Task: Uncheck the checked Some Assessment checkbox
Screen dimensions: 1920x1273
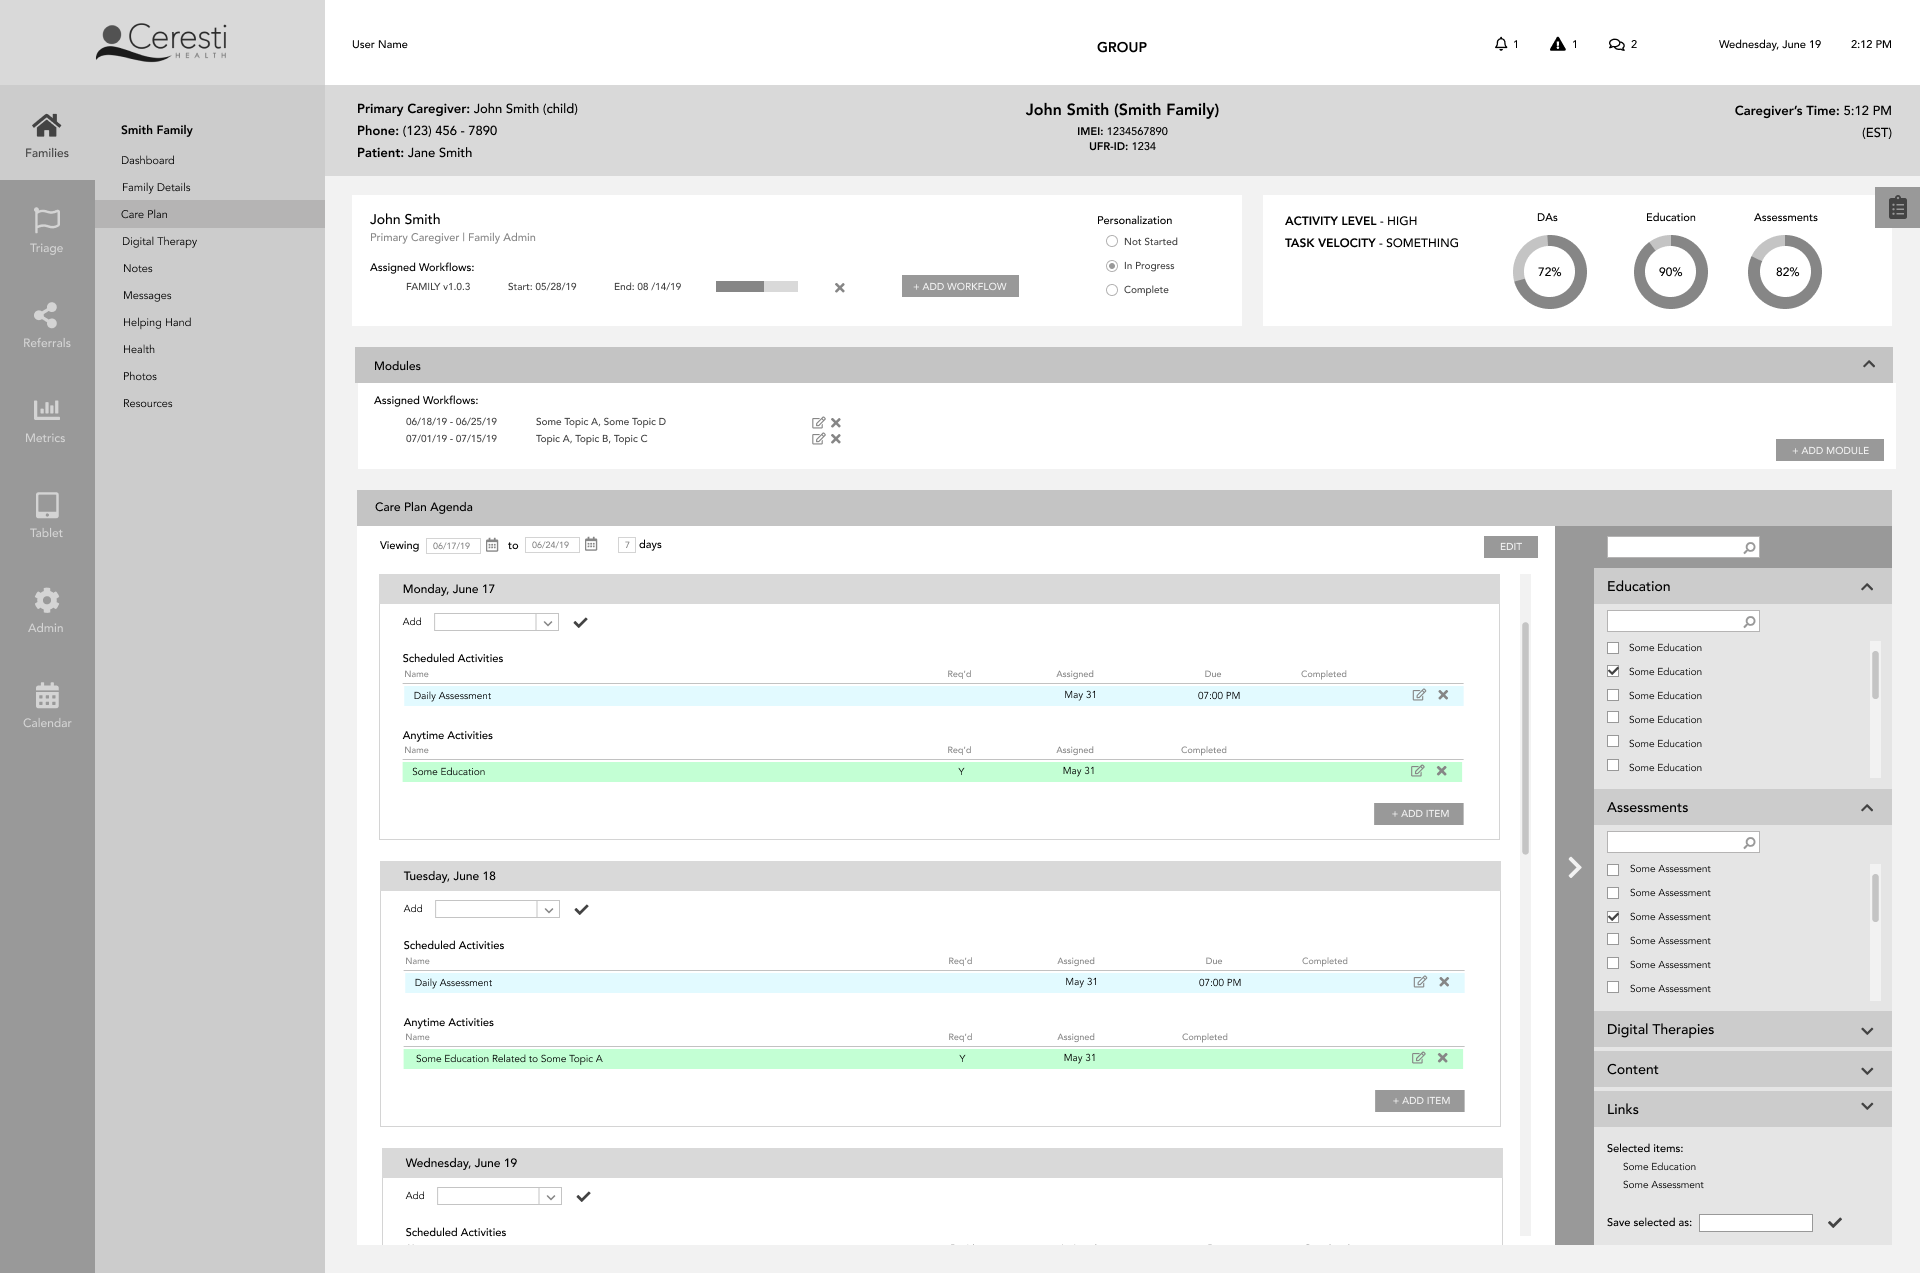Action: pyautogui.click(x=1613, y=917)
